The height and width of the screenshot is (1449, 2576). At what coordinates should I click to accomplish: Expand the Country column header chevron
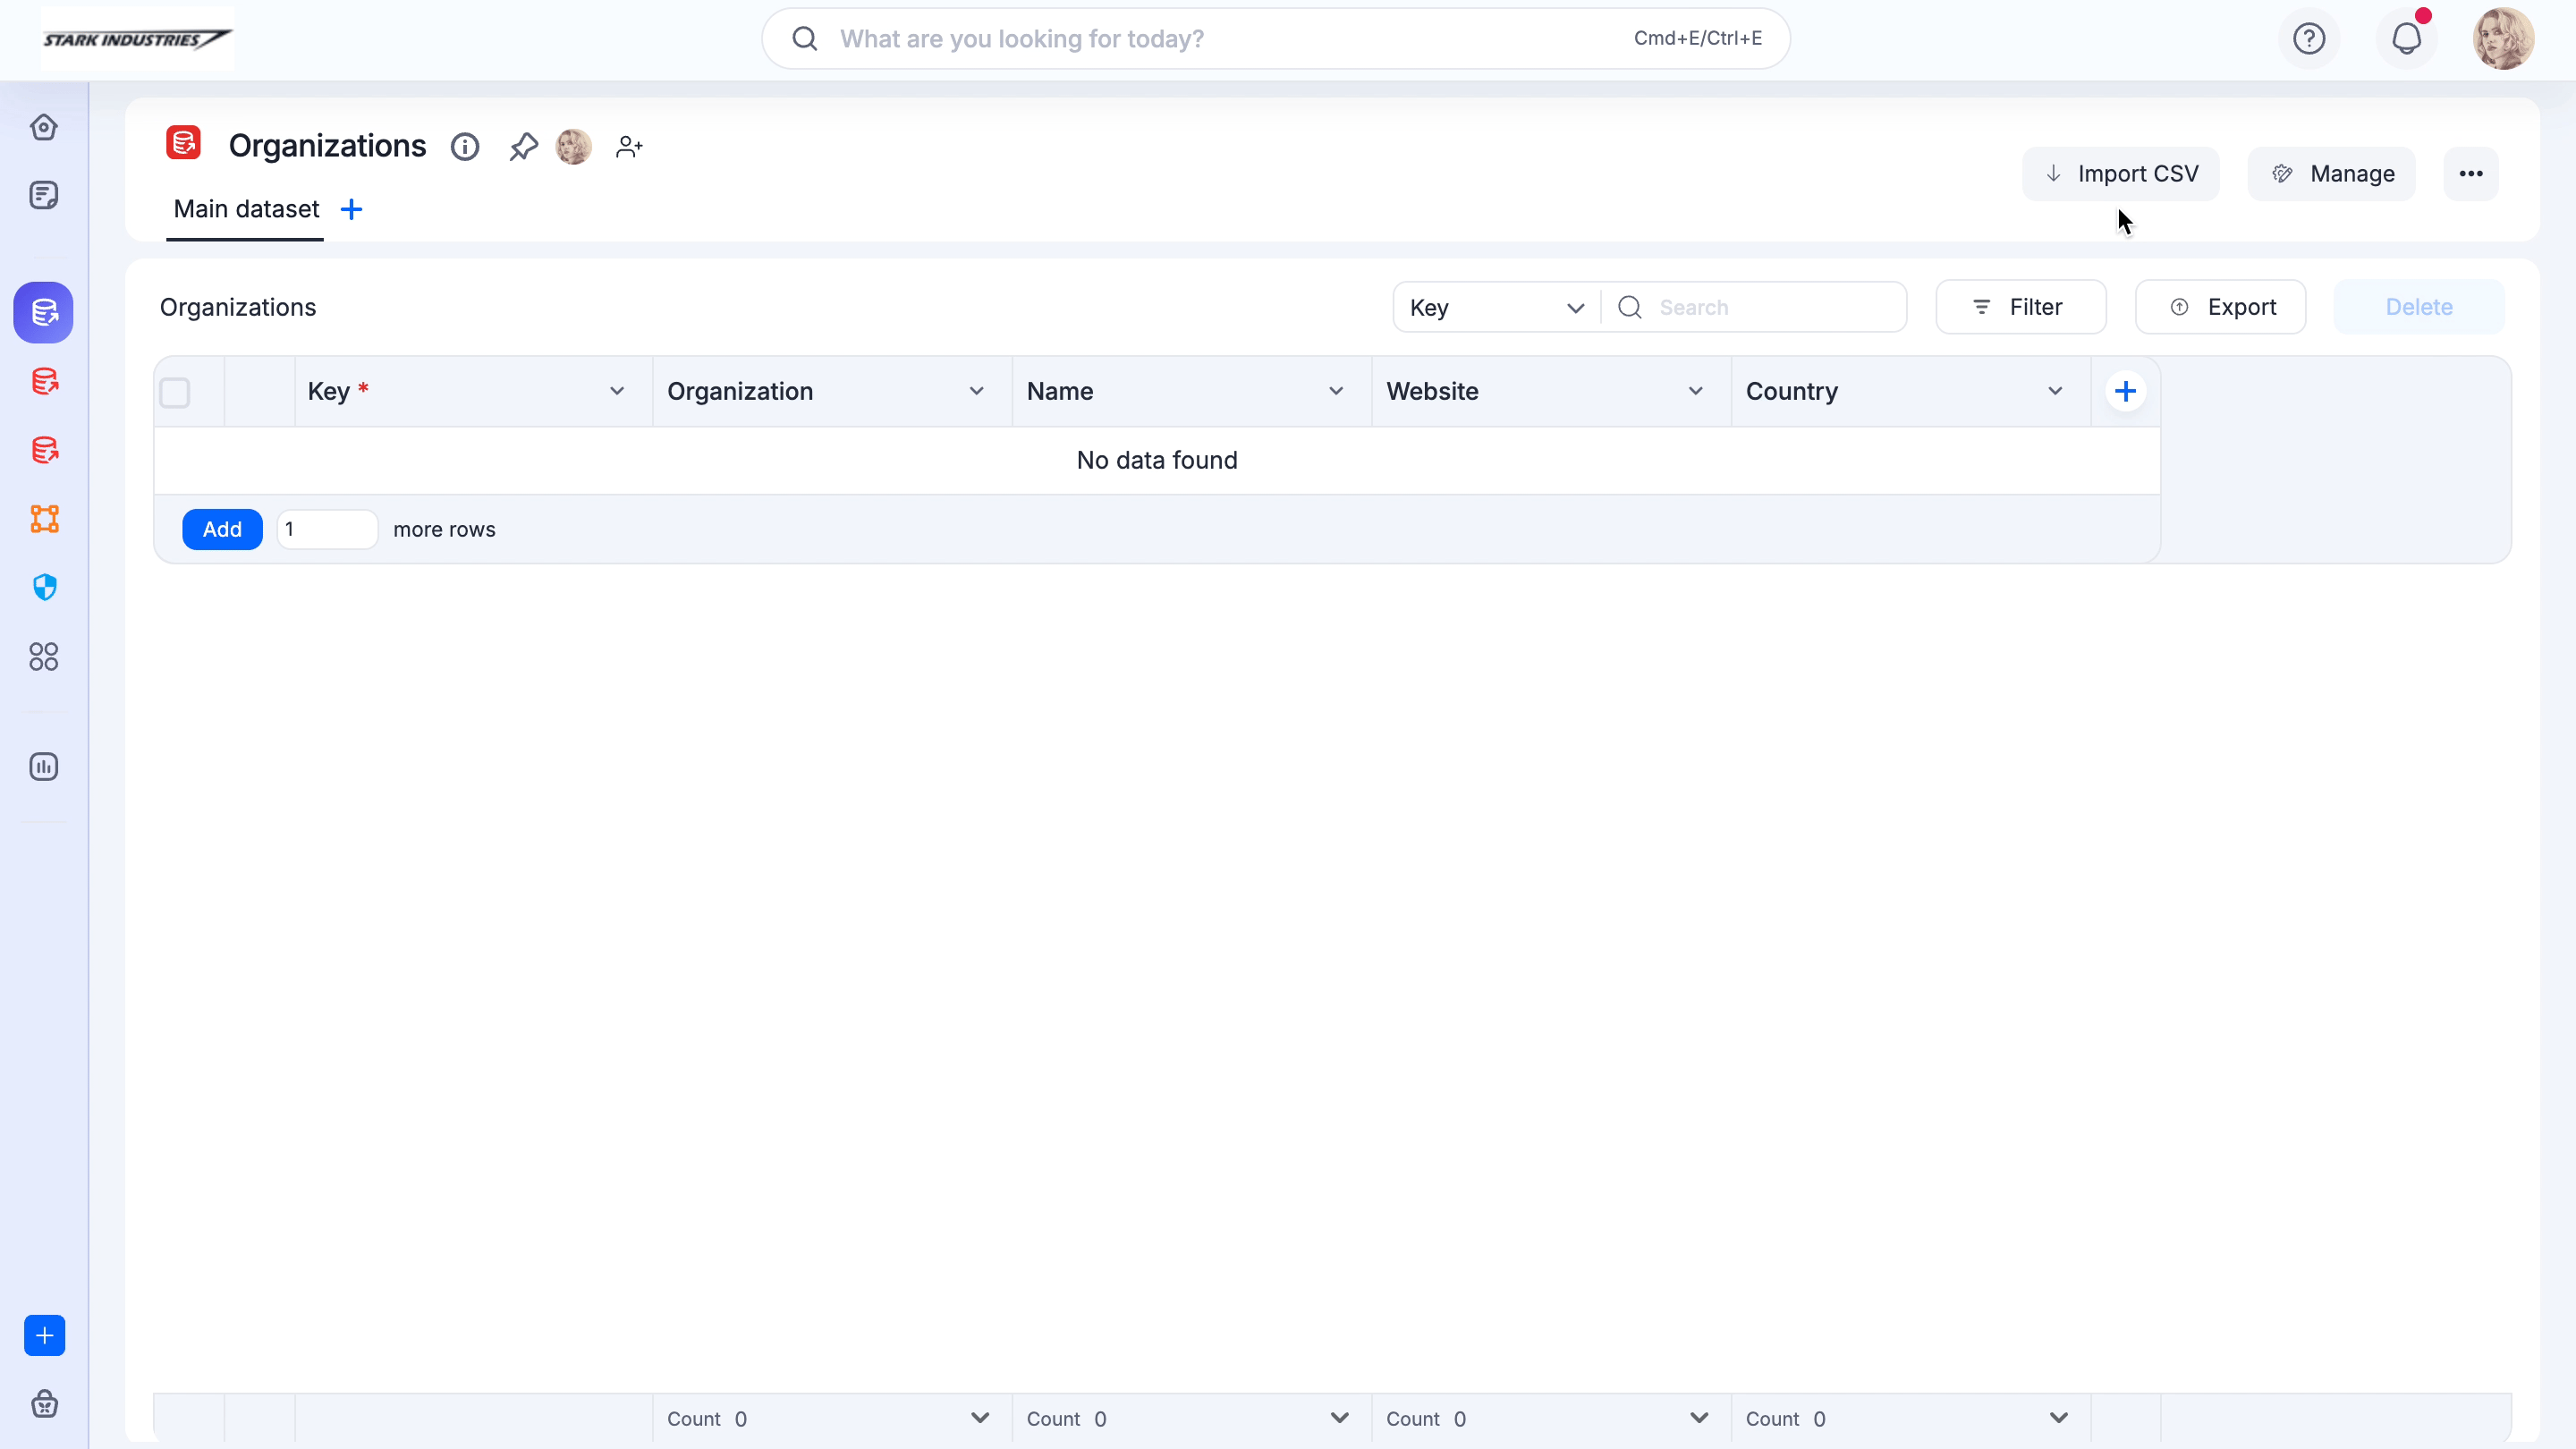(2055, 391)
